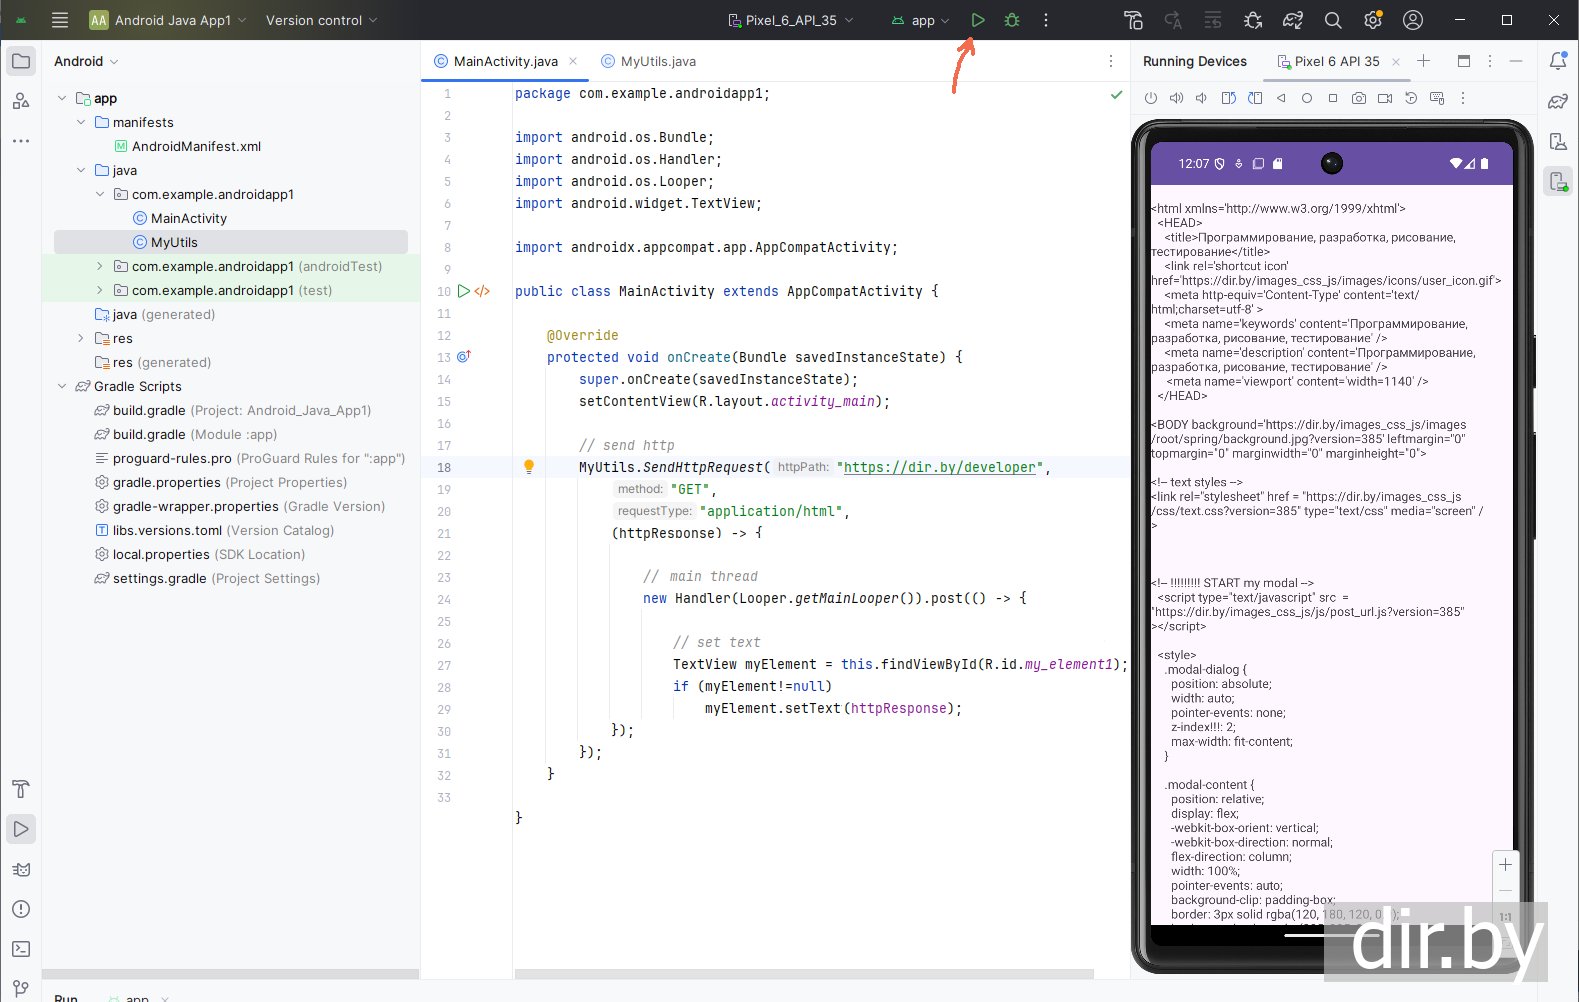Start screen recording of the emulator
Viewport: 1579px width, 1002px height.
pyautogui.click(x=1385, y=98)
